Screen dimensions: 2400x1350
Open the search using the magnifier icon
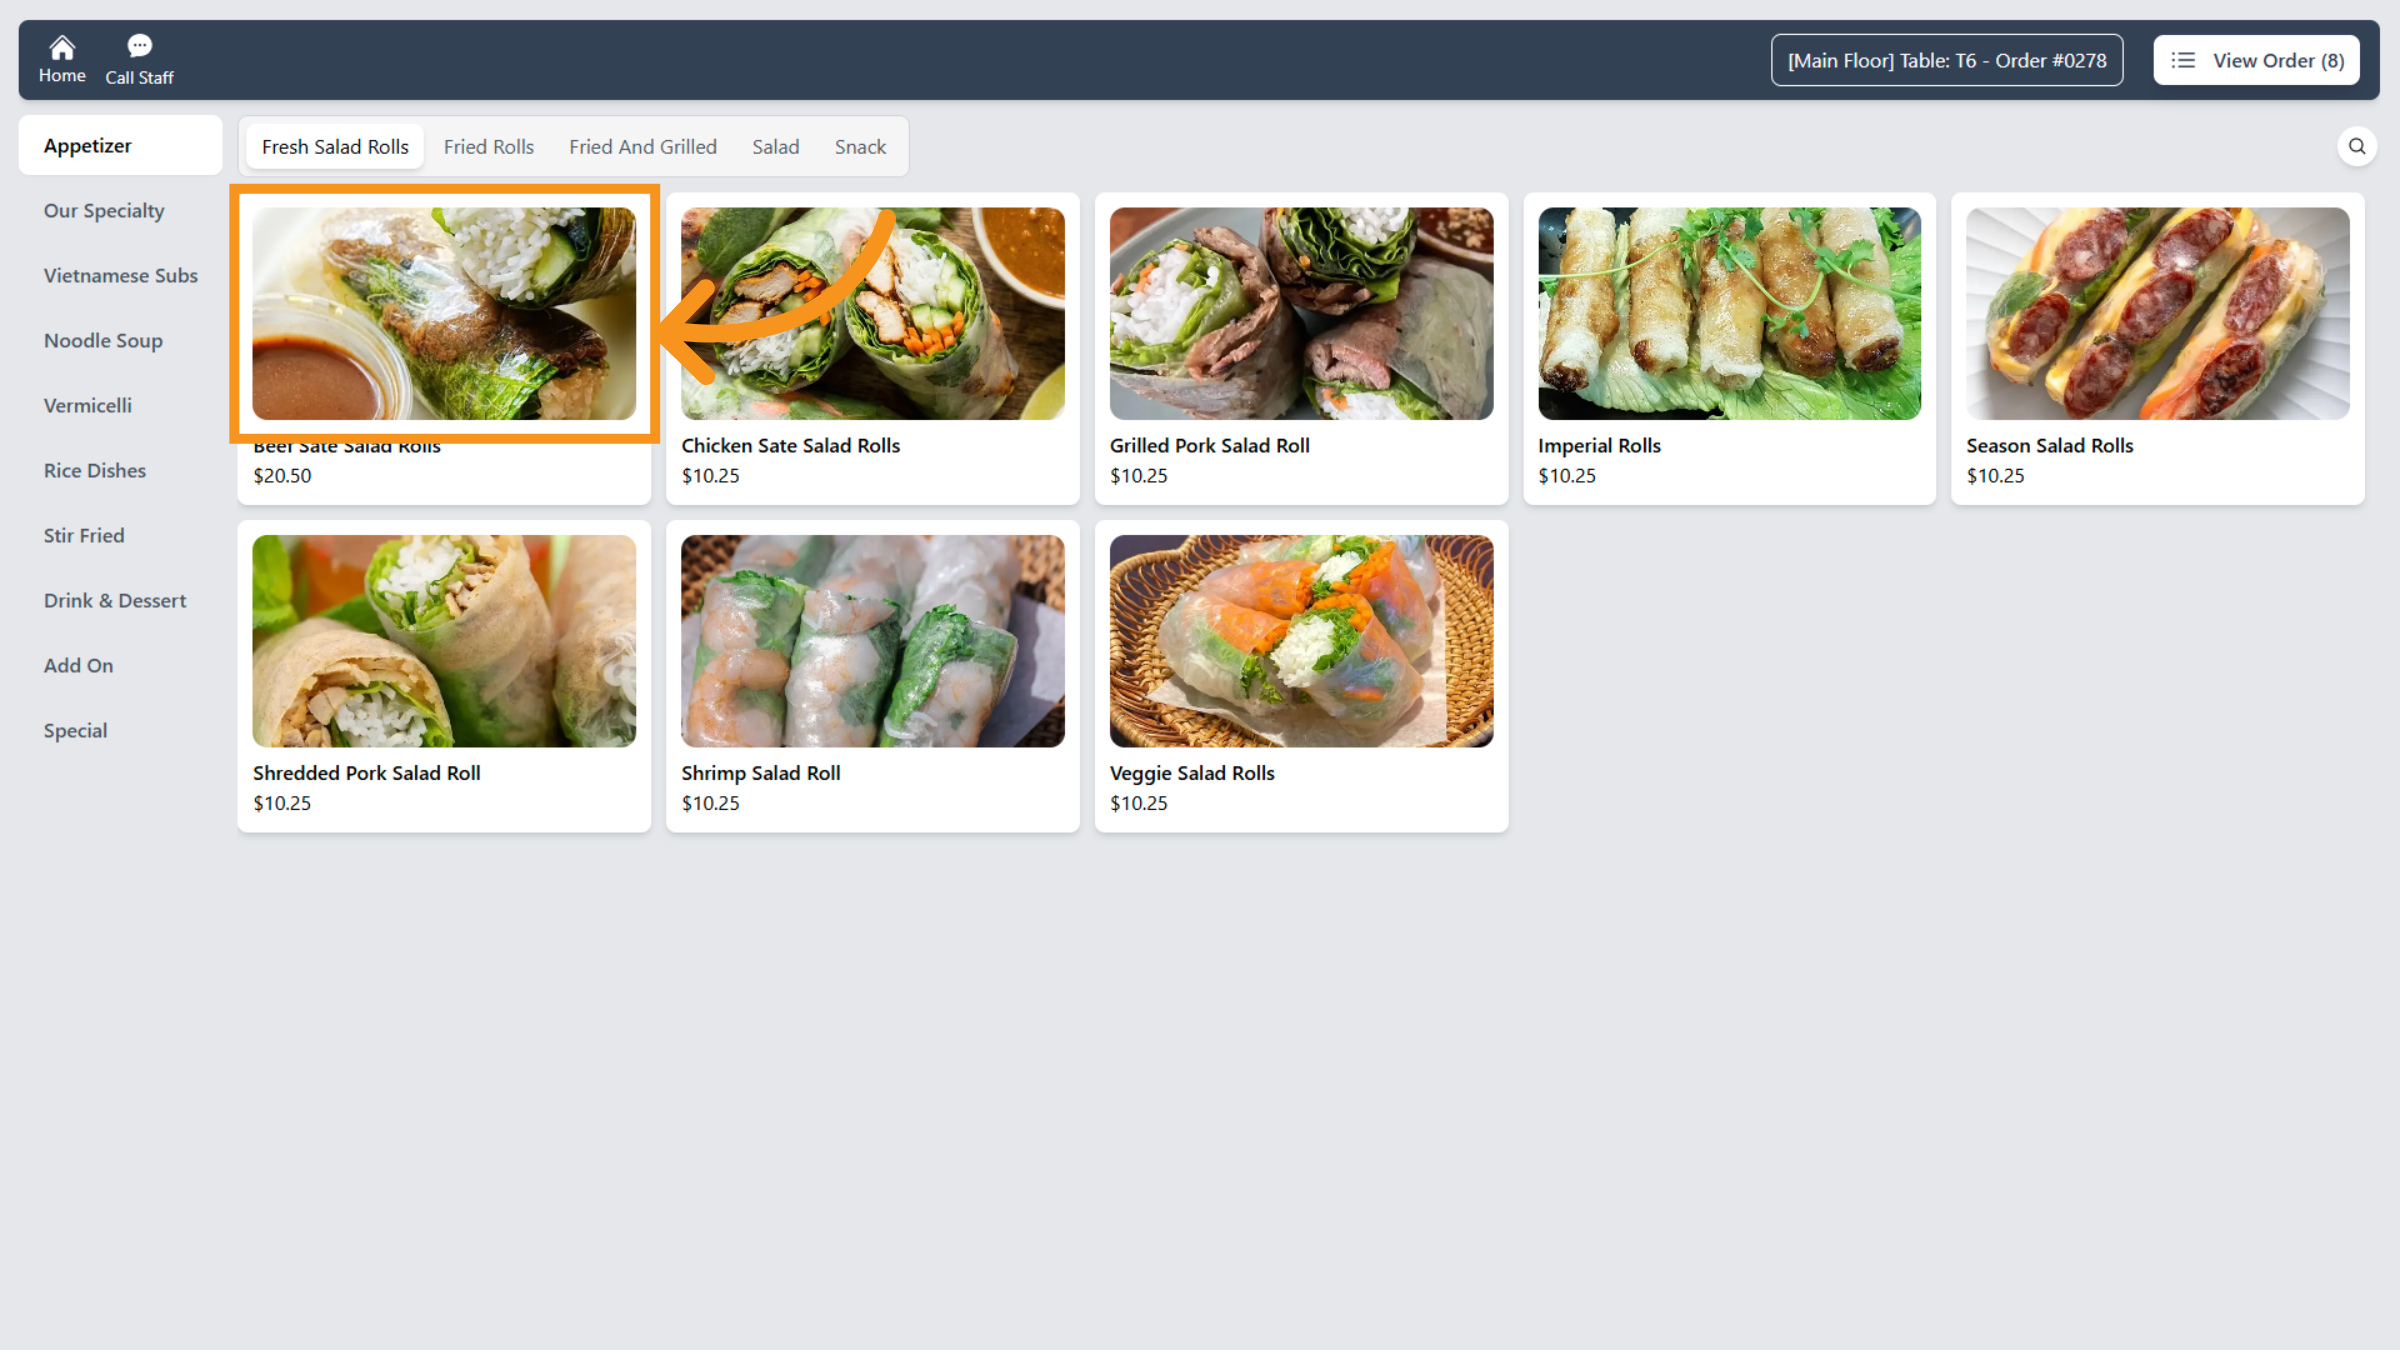tap(2357, 146)
